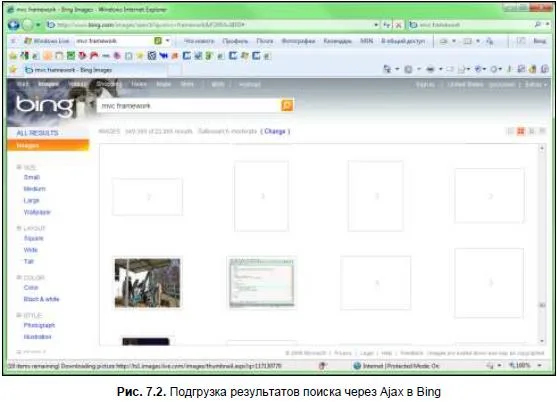The height and width of the screenshot is (402, 557).
Task: Click the Print icon in command bar
Action: tap(430, 69)
